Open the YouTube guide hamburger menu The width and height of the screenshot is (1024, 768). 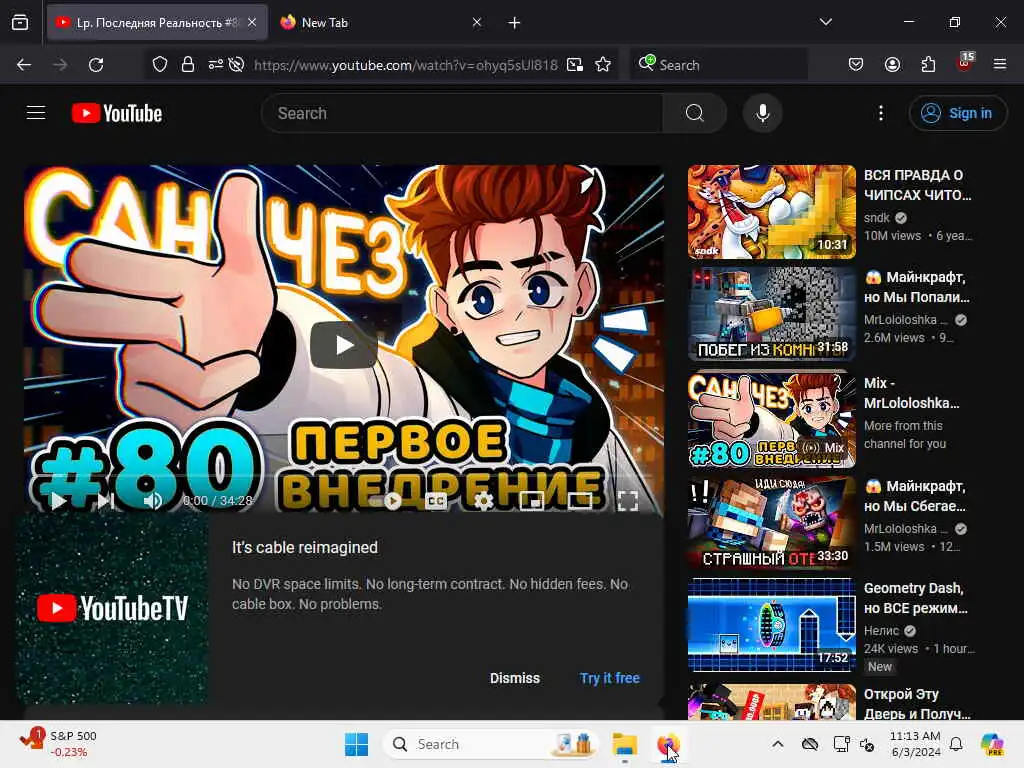click(36, 113)
